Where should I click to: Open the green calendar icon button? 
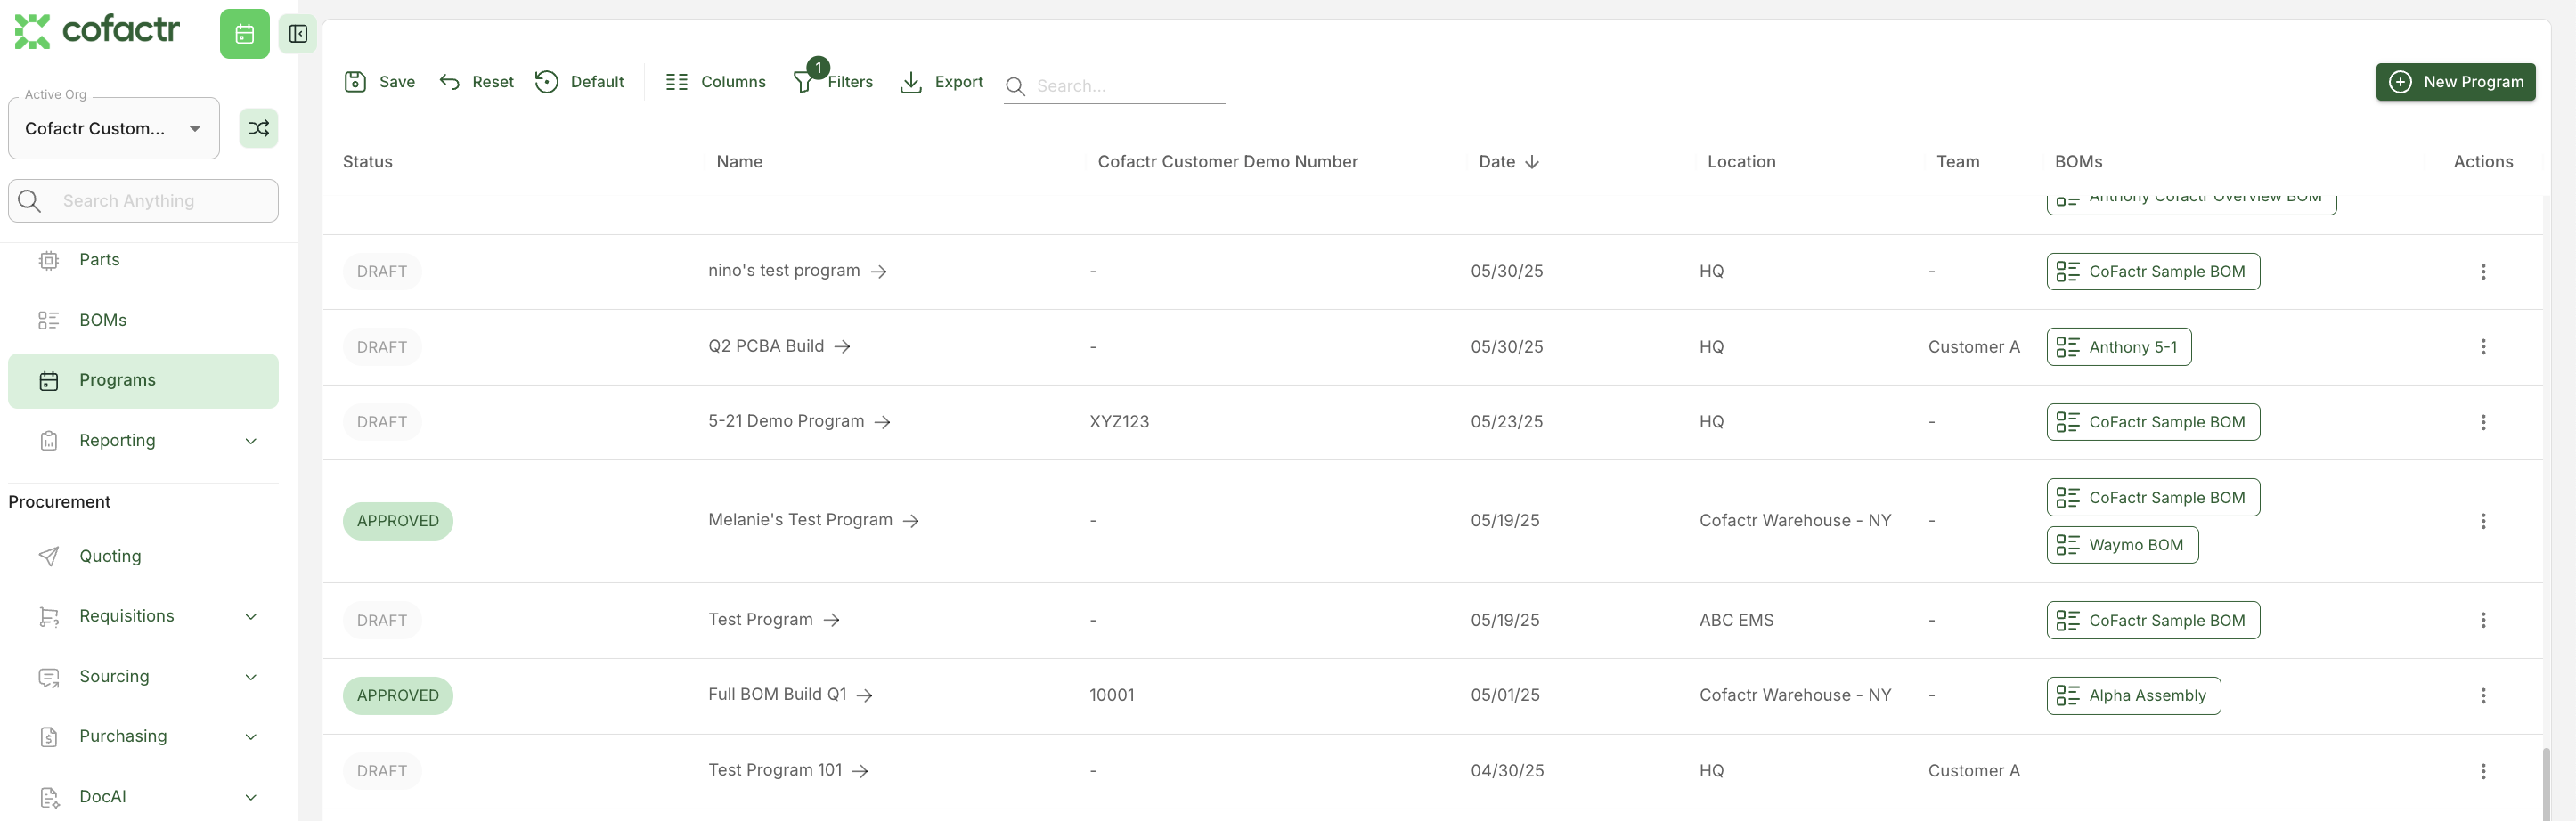(245, 34)
